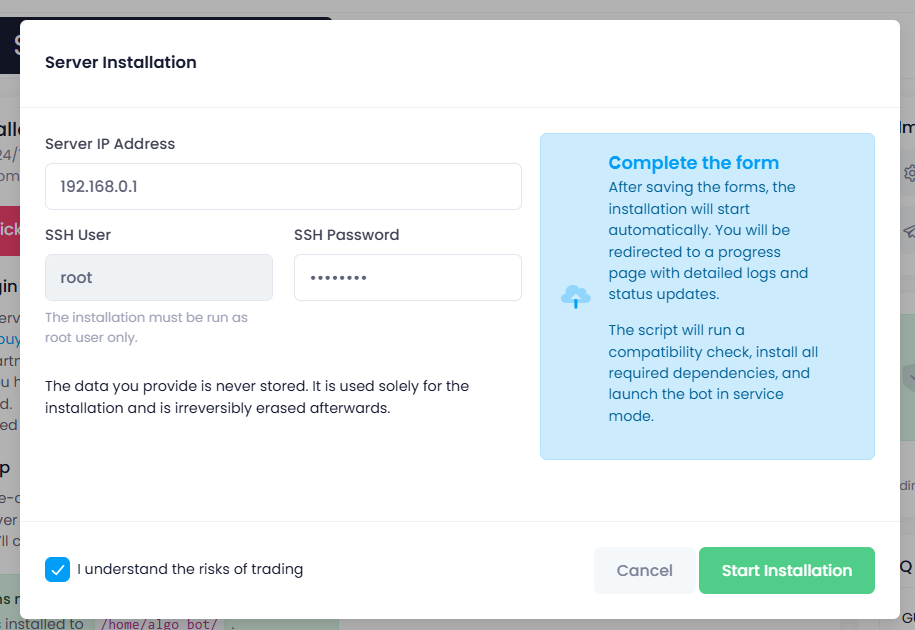Click the root user only hint text
Screen dimensions: 915x630
coord(146,327)
